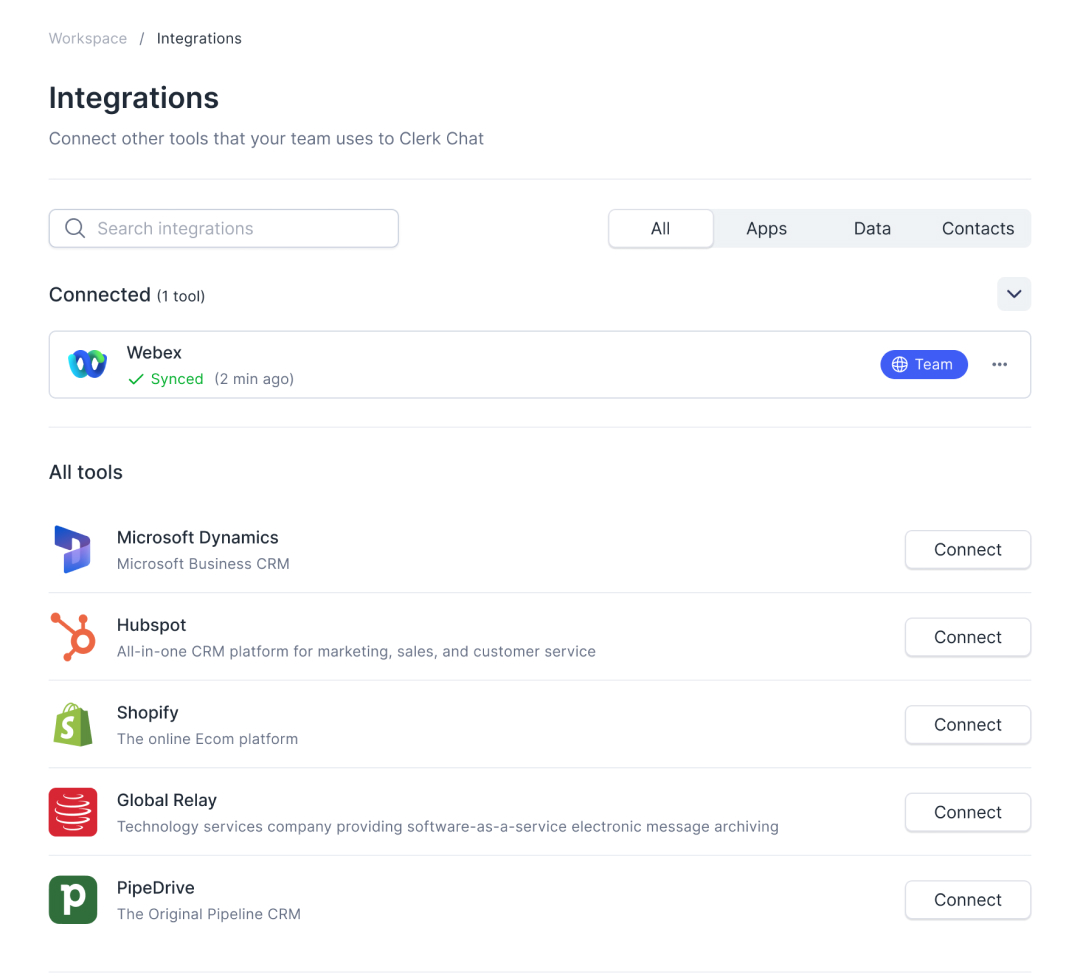1080x976 pixels.
Task: Click 'Technology services company' description
Action: click(x=448, y=826)
